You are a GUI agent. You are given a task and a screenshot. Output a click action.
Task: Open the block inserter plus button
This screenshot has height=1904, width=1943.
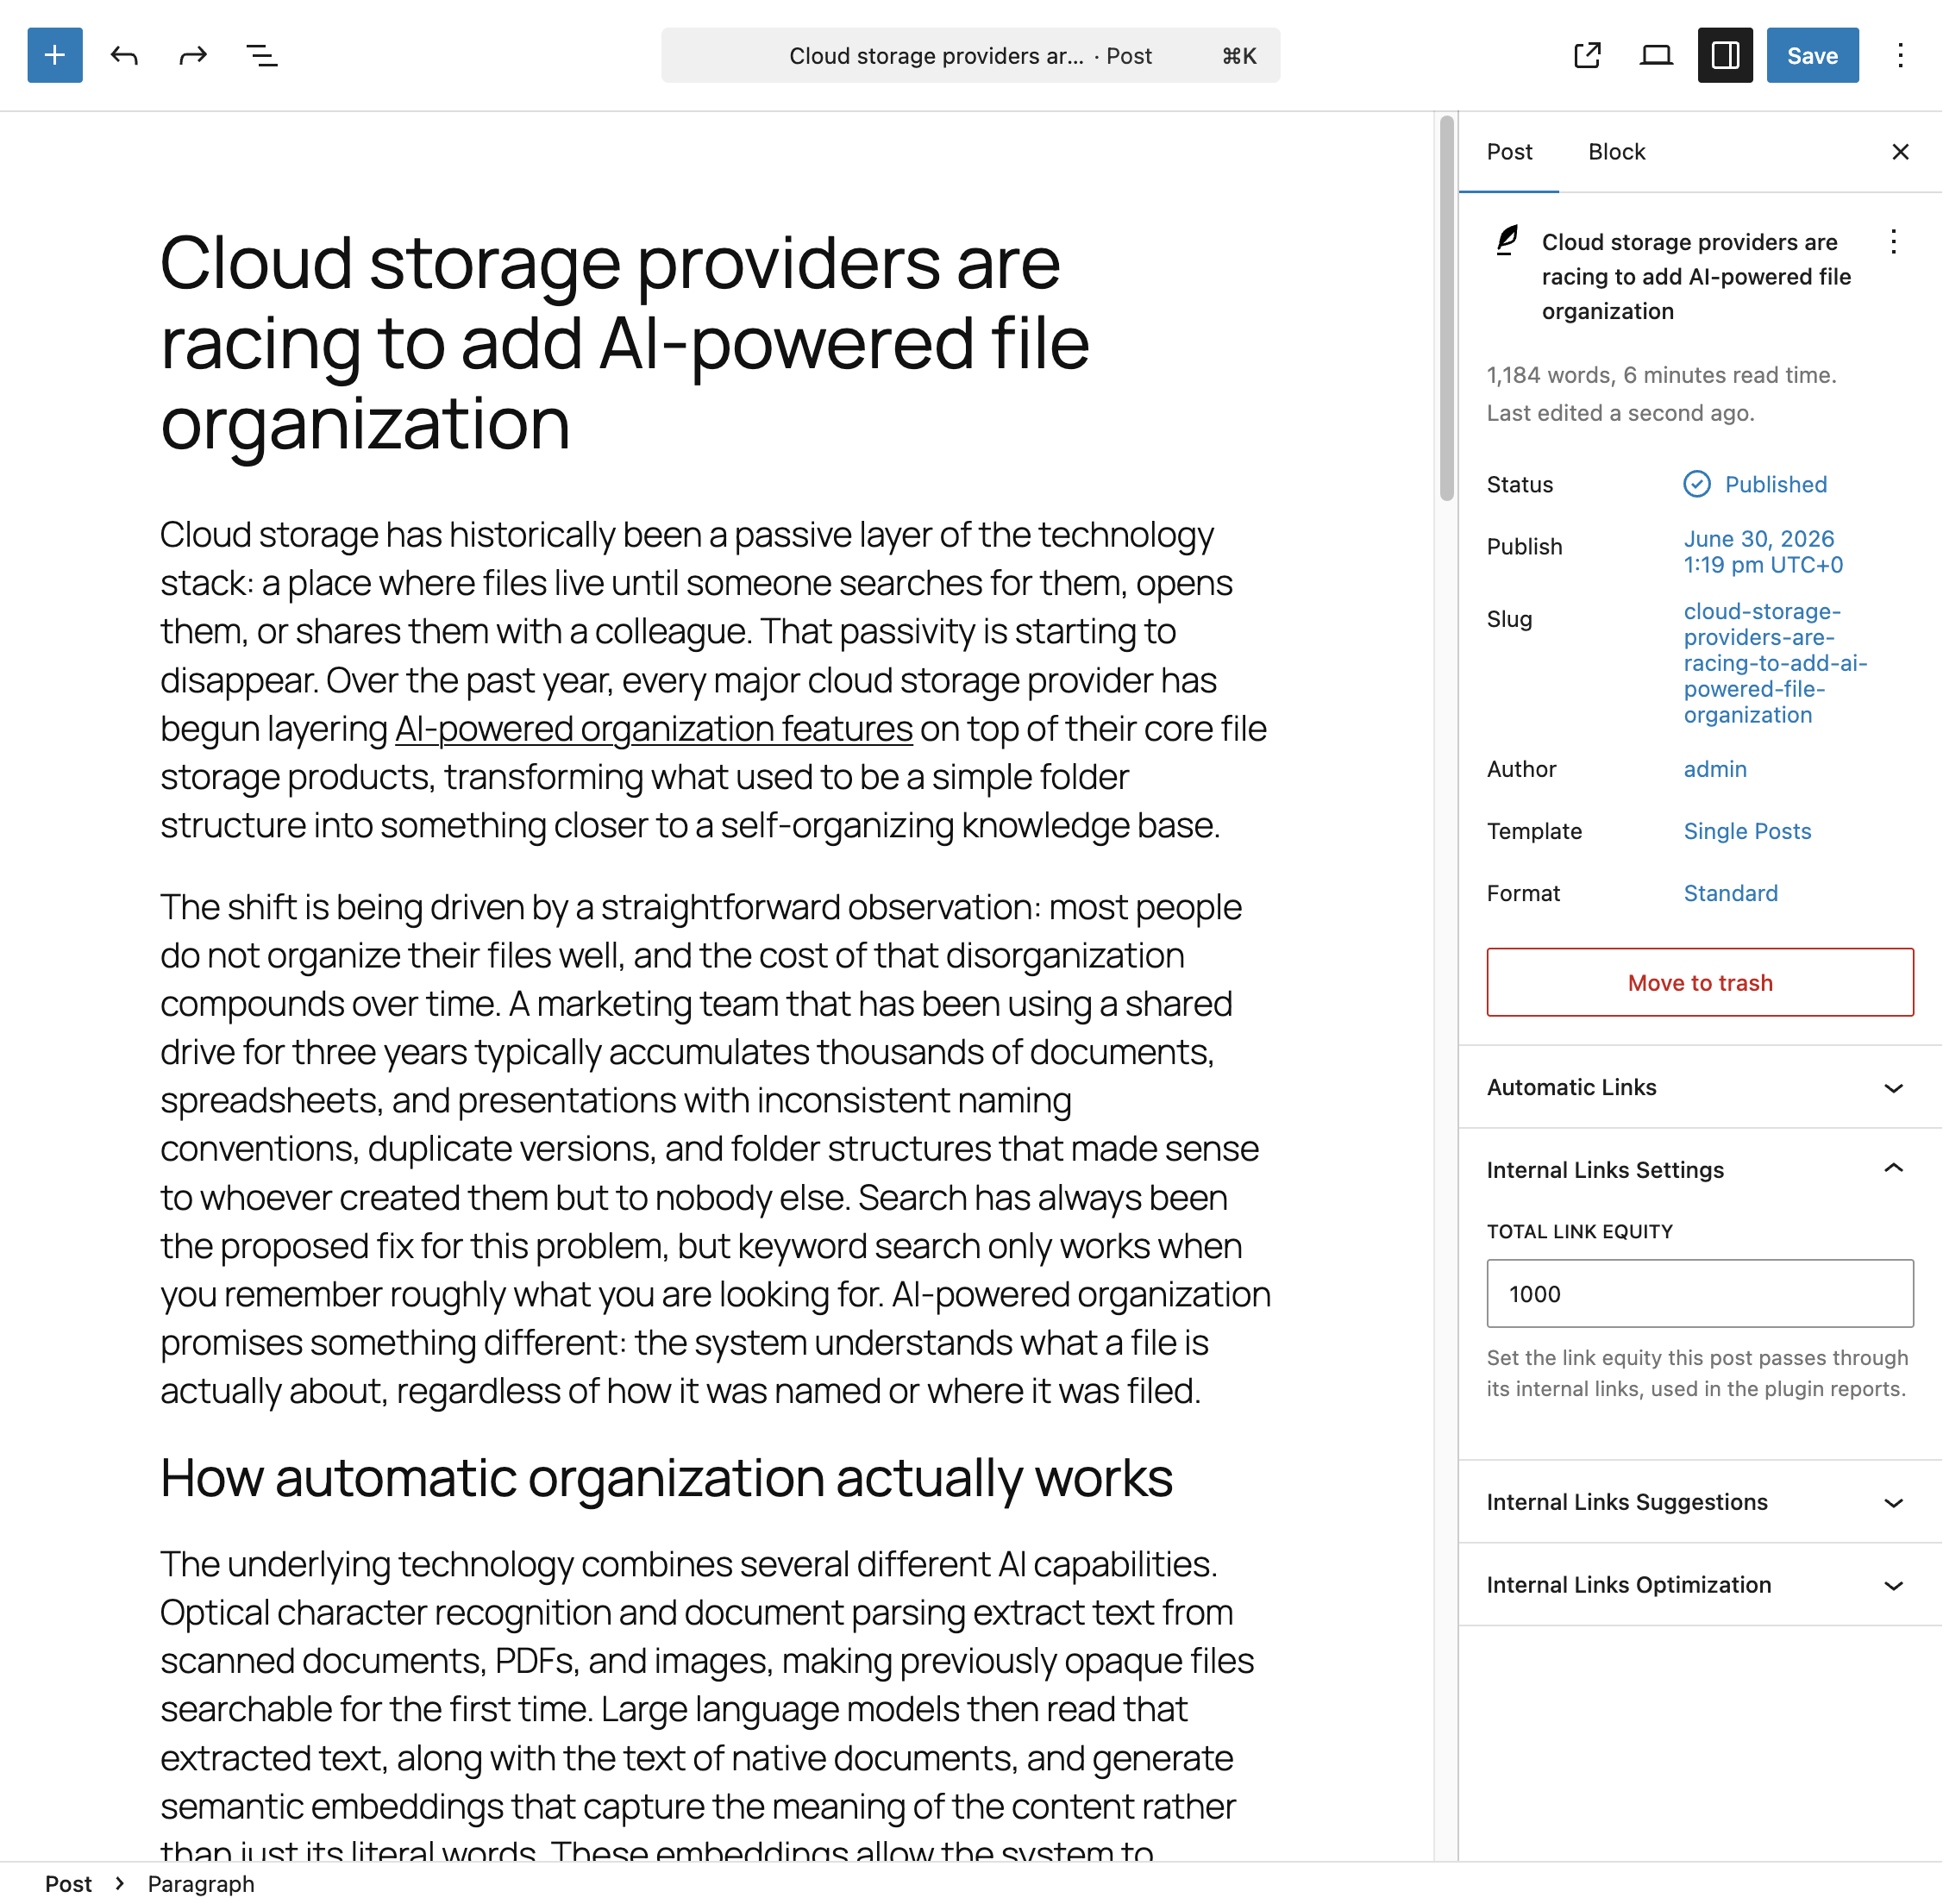click(55, 55)
